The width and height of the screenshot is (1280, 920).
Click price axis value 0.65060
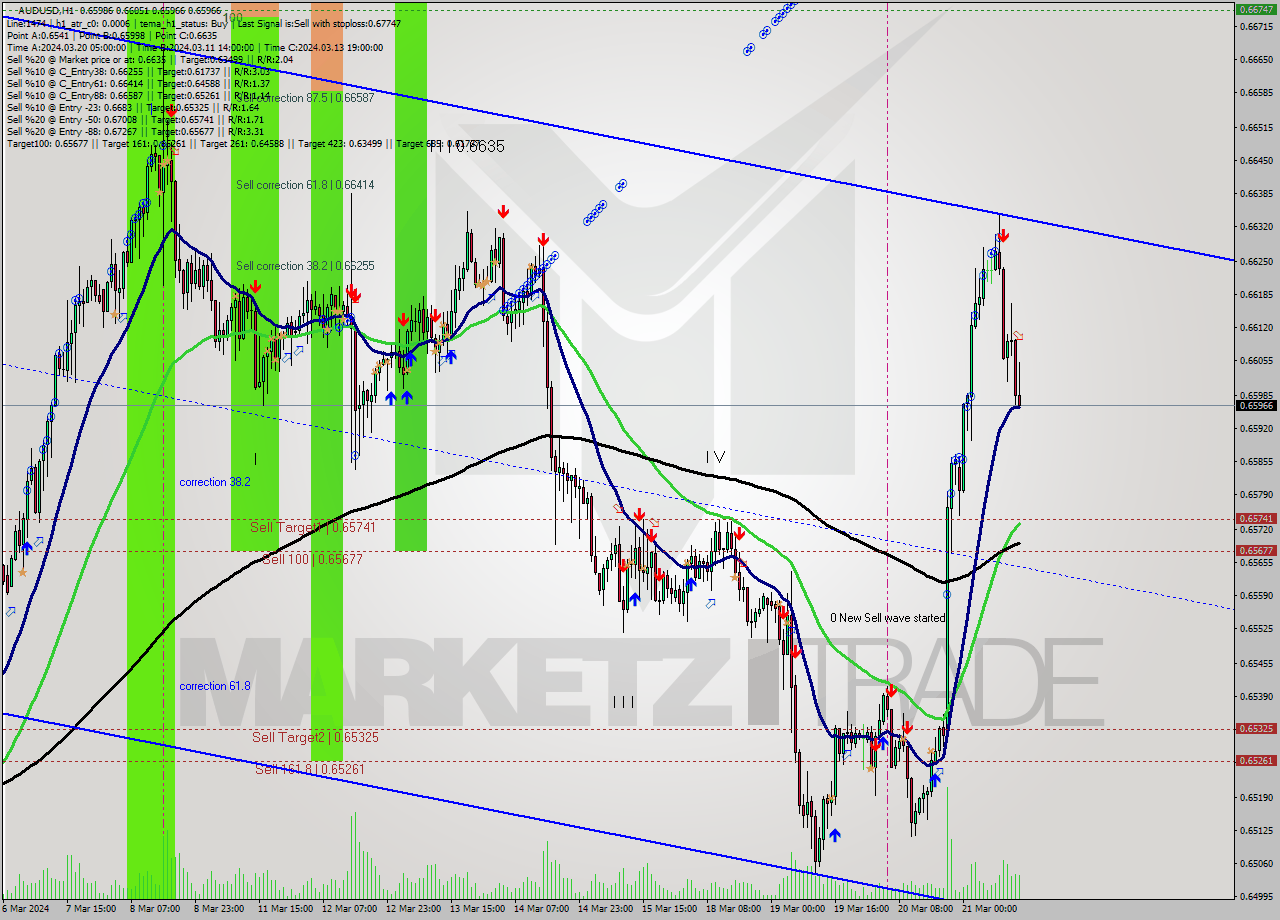coord(1257,863)
